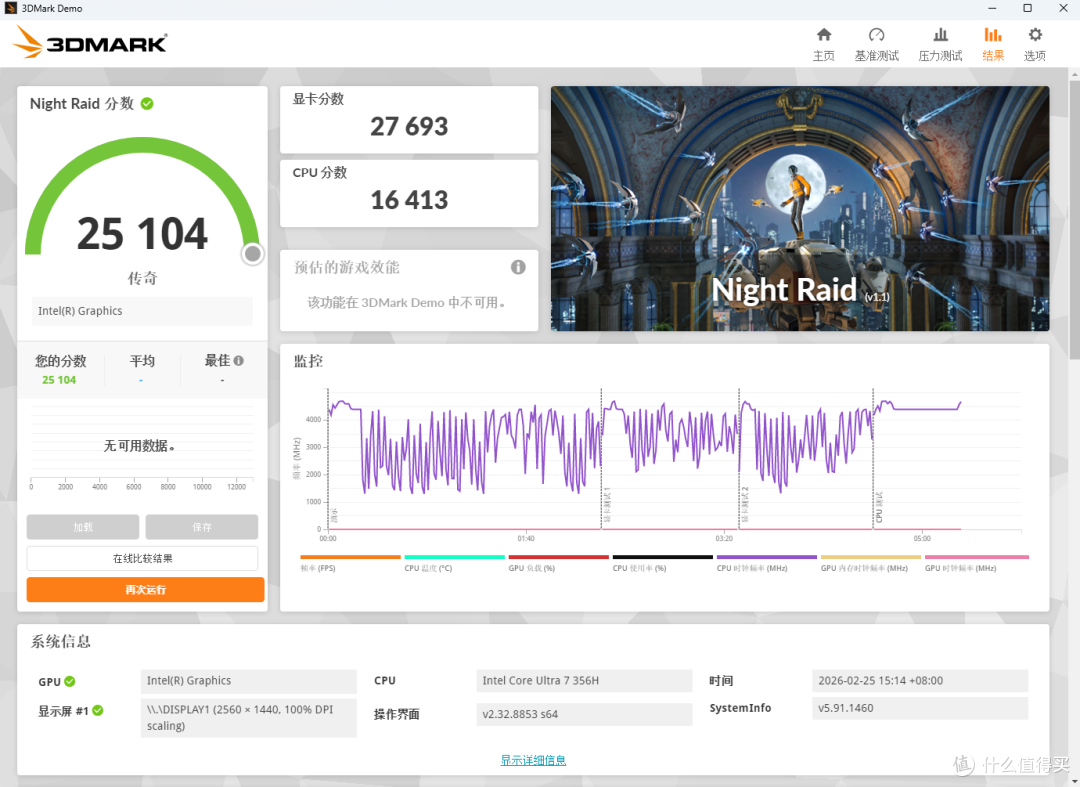
Task: Click the 平均 average column header
Action: coord(142,361)
